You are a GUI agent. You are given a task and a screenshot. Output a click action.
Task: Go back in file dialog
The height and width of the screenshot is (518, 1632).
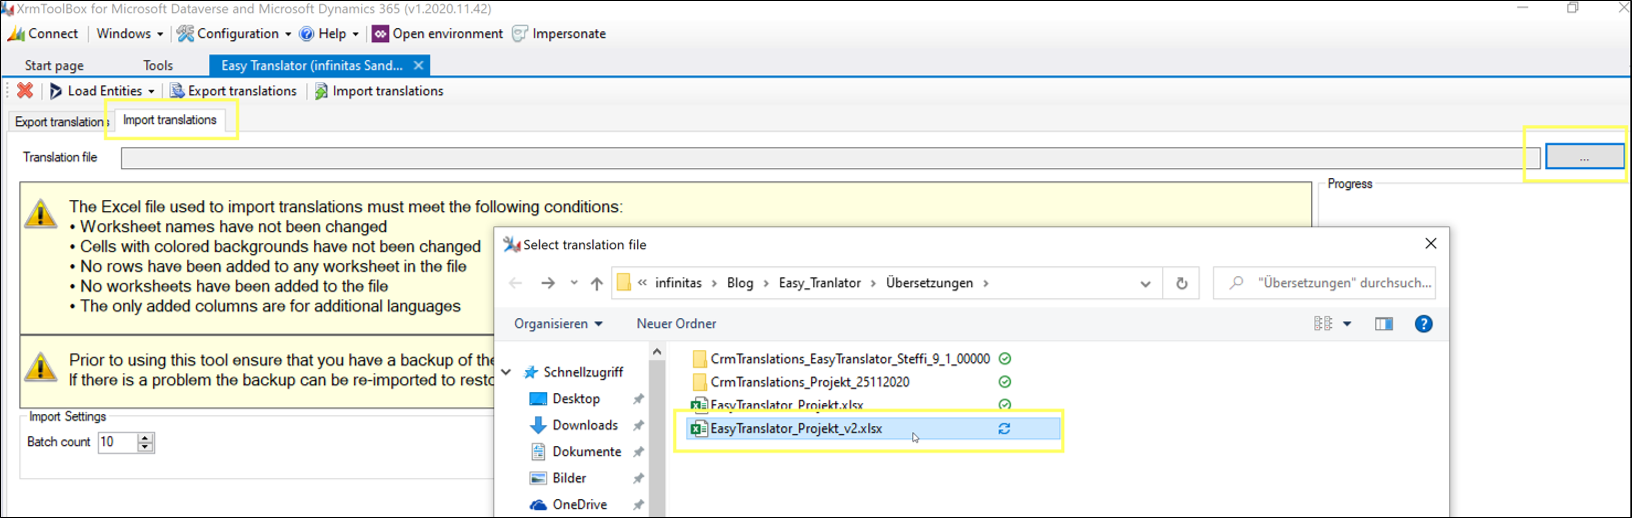pos(516,284)
